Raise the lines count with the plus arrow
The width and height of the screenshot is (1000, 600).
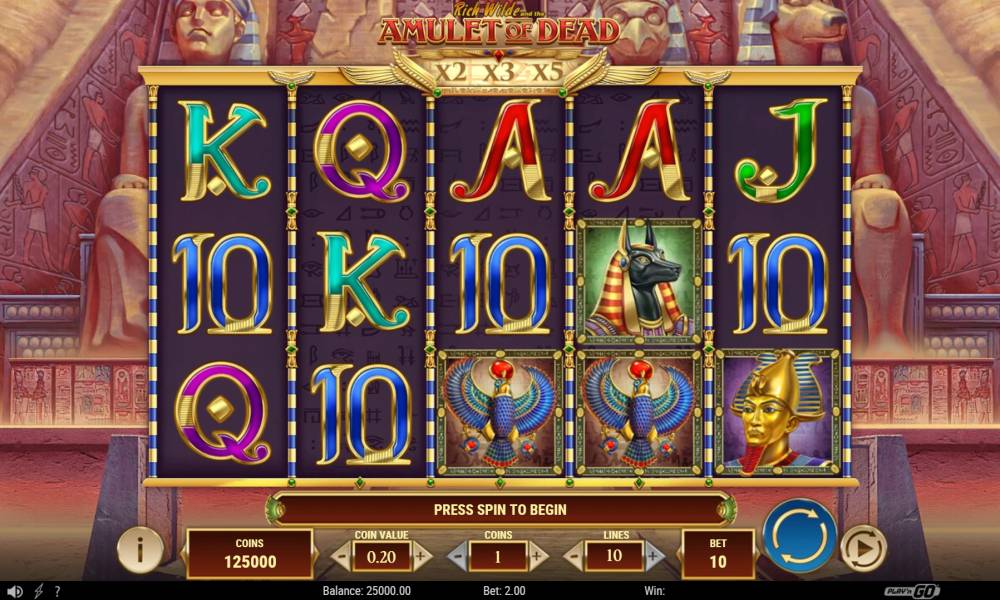[x=654, y=557]
